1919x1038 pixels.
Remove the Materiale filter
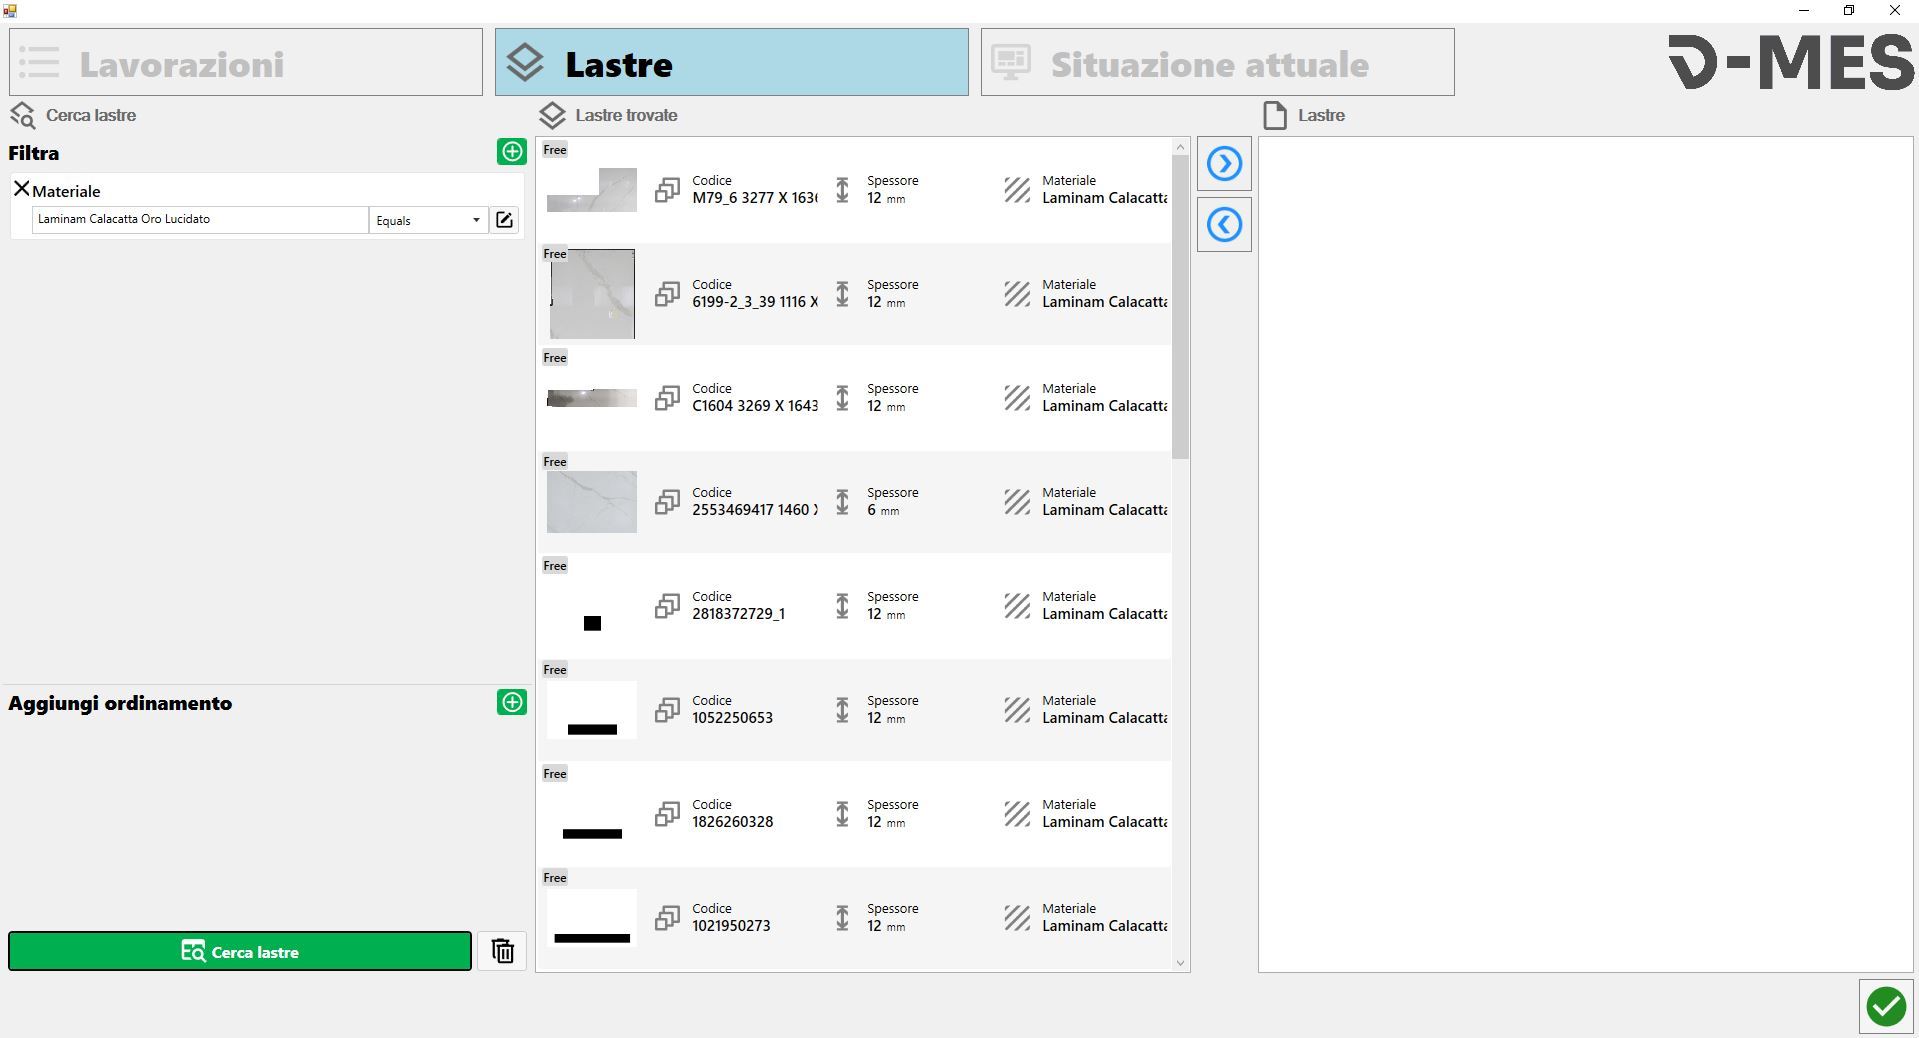coord(21,188)
